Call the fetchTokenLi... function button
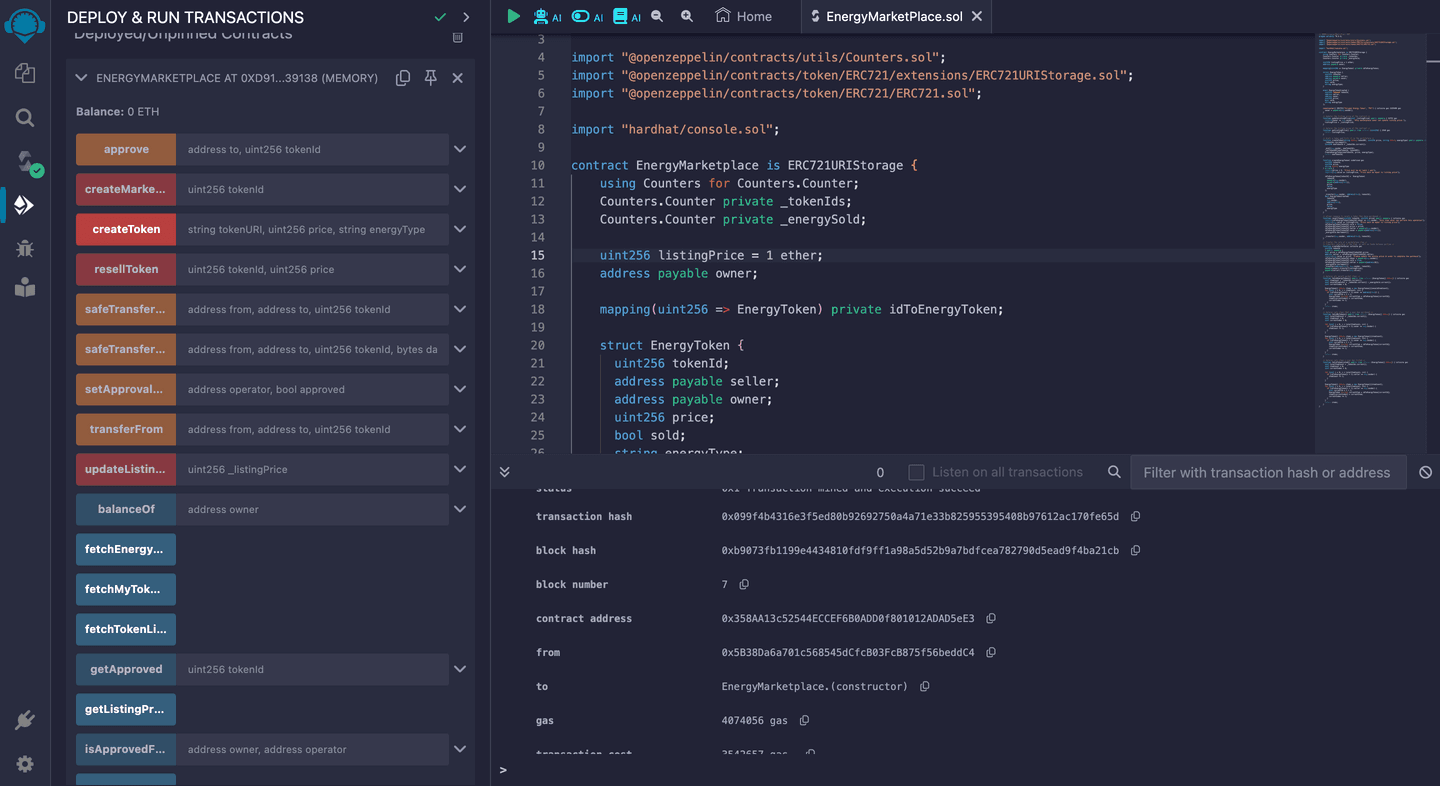1440x786 pixels. (x=126, y=629)
